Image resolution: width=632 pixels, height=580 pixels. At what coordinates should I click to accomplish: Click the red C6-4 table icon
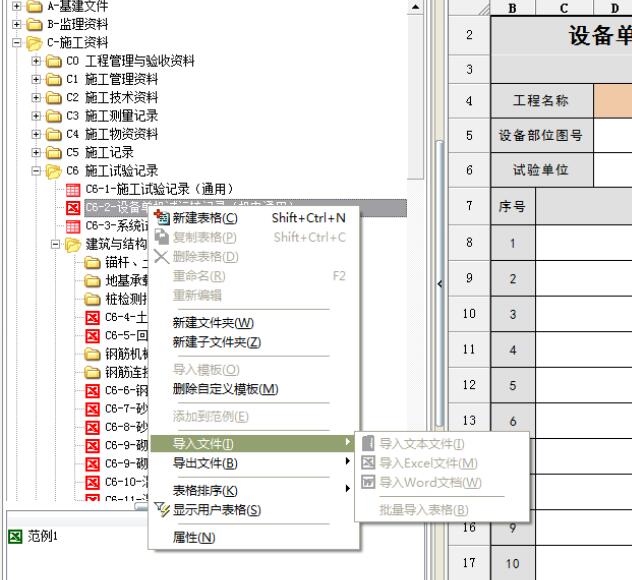point(92,318)
